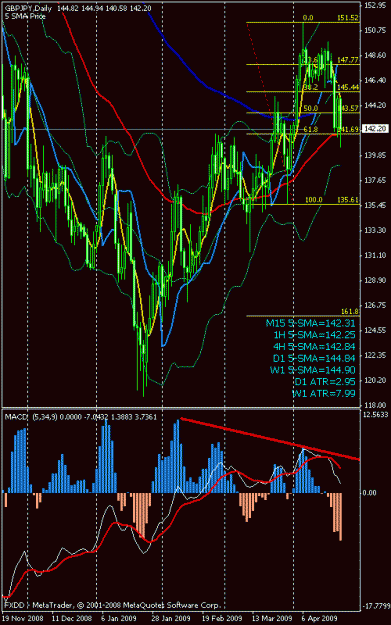Screen dimensions: 391x625
Task: Select price scale value 146.40
Action: click(375, 80)
